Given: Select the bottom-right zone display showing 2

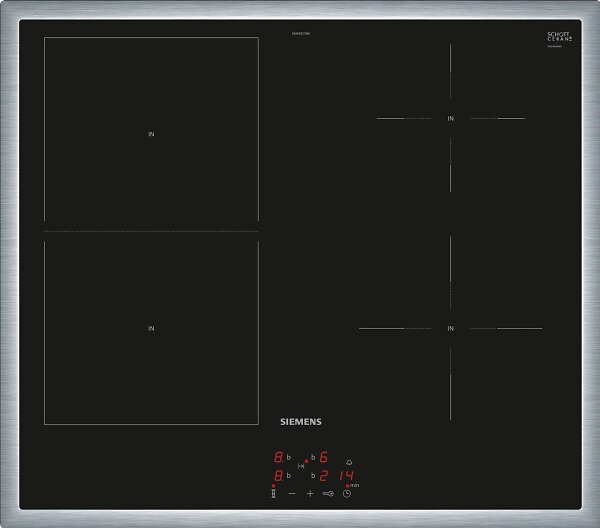Looking at the screenshot, I should pyautogui.click(x=324, y=476).
